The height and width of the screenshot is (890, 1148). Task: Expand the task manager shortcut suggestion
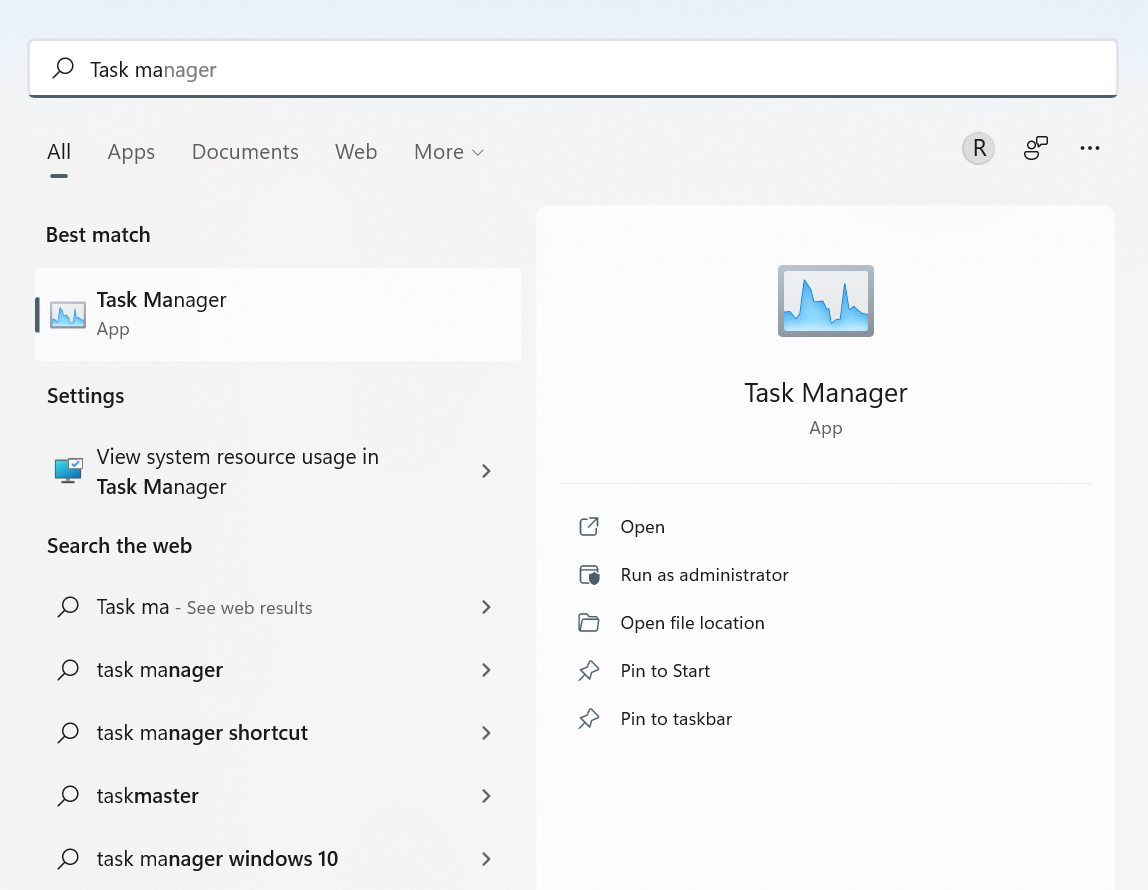[486, 732]
